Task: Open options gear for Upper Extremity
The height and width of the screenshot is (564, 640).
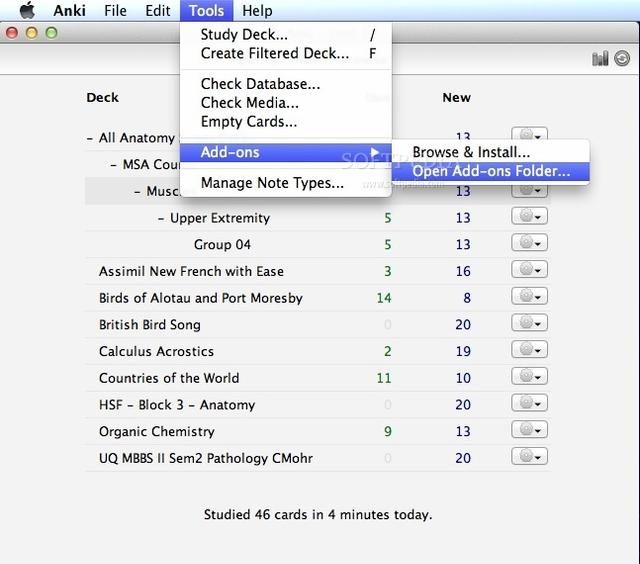Action: click(x=529, y=216)
